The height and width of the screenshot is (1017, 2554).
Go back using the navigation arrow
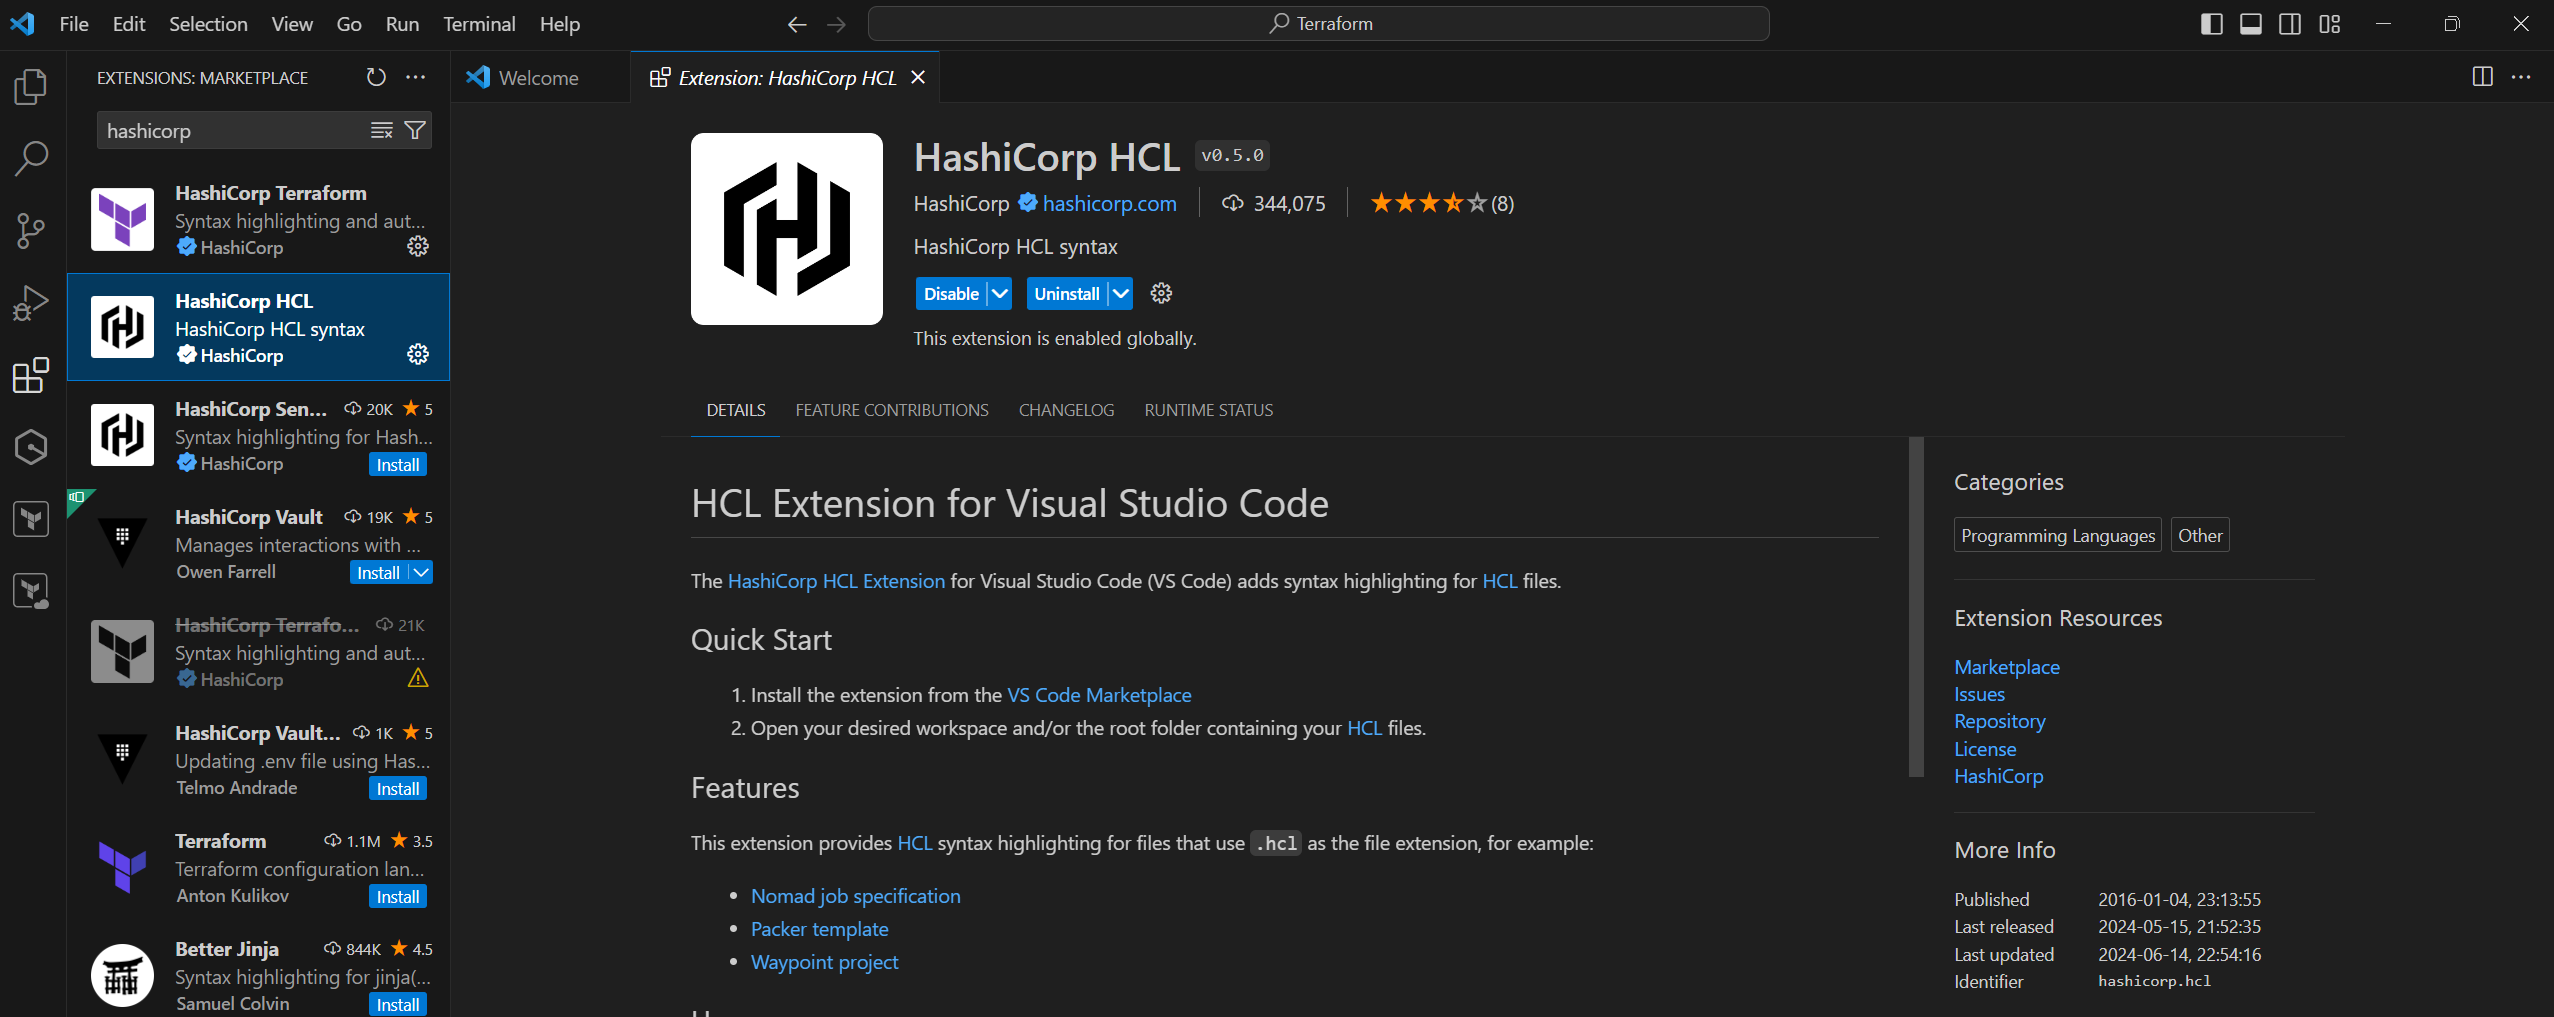pyautogui.click(x=797, y=24)
